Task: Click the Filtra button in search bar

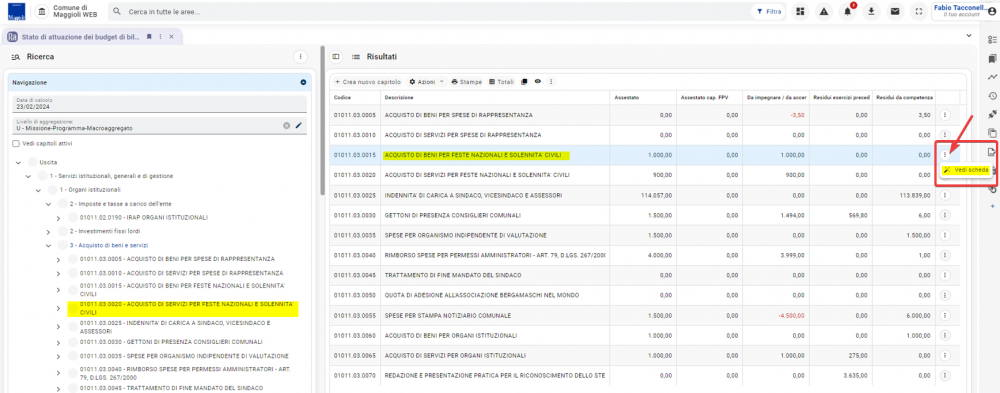Action: tap(768, 11)
